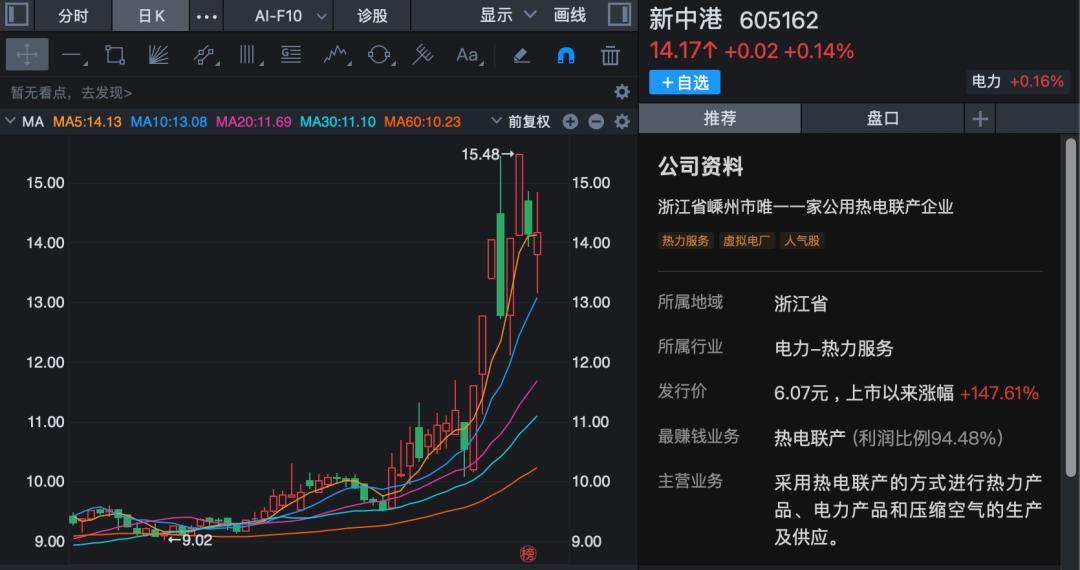This screenshot has height=570, width=1080.
Task: Open indicator settings gear beside 前复权
Action: tap(622, 122)
